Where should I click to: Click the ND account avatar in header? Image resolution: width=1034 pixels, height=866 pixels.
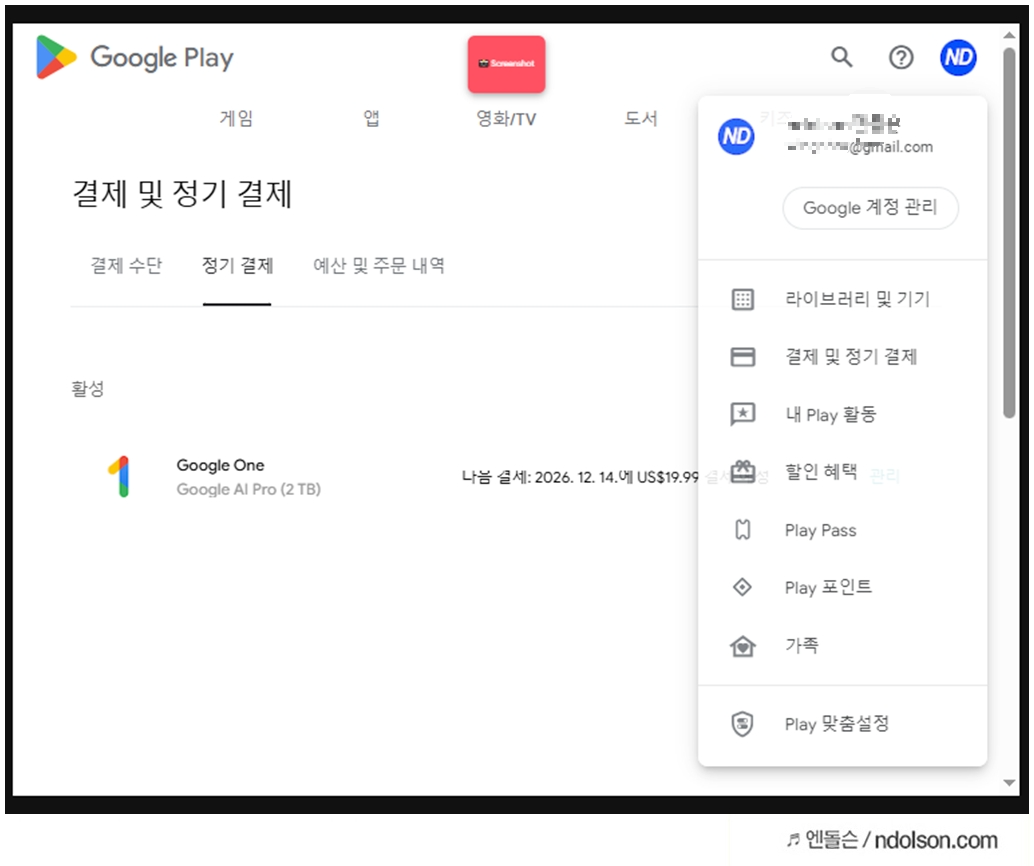(x=958, y=57)
